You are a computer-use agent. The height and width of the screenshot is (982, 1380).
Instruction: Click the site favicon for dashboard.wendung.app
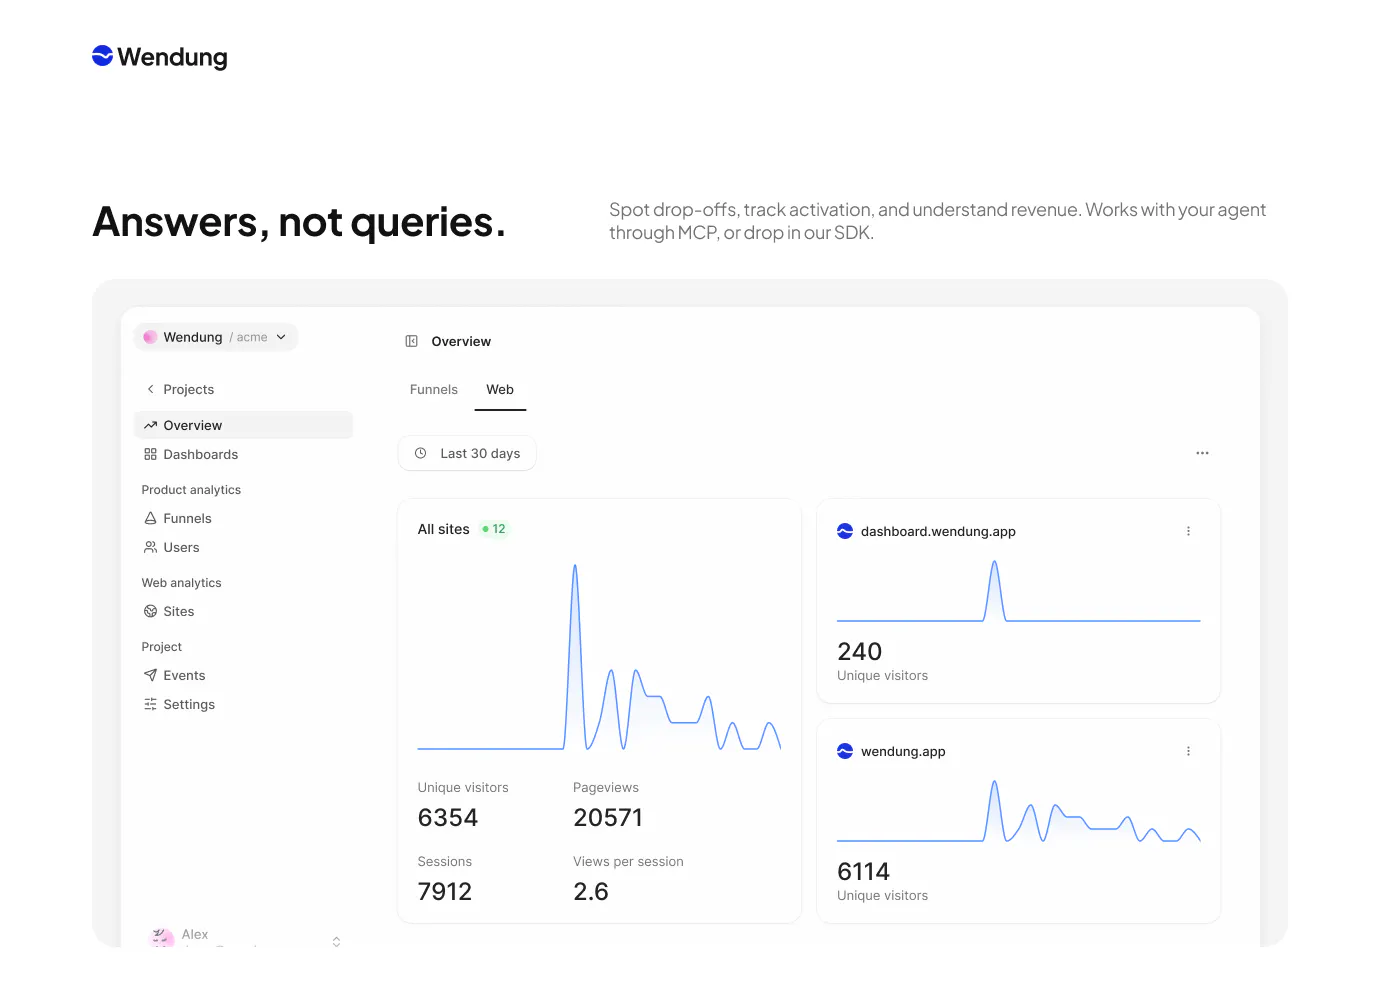point(845,531)
